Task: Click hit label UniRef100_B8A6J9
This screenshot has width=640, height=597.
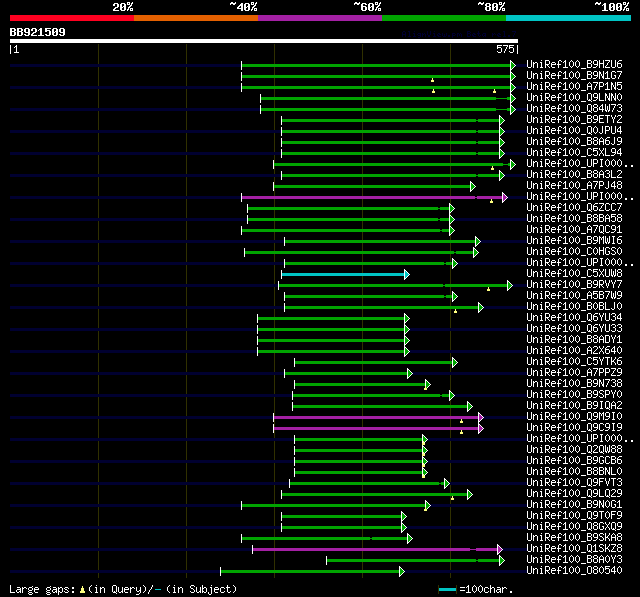Action: tap(574, 142)
